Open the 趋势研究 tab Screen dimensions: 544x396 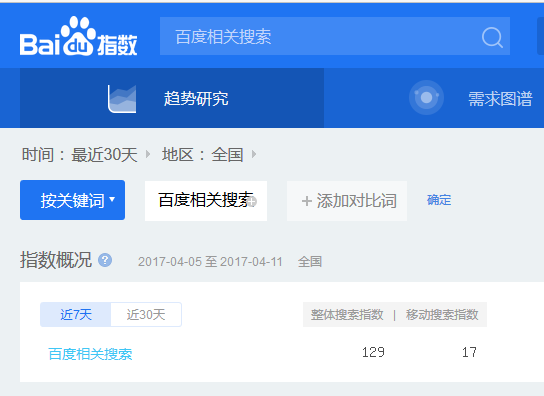click(x=172, y=98)
